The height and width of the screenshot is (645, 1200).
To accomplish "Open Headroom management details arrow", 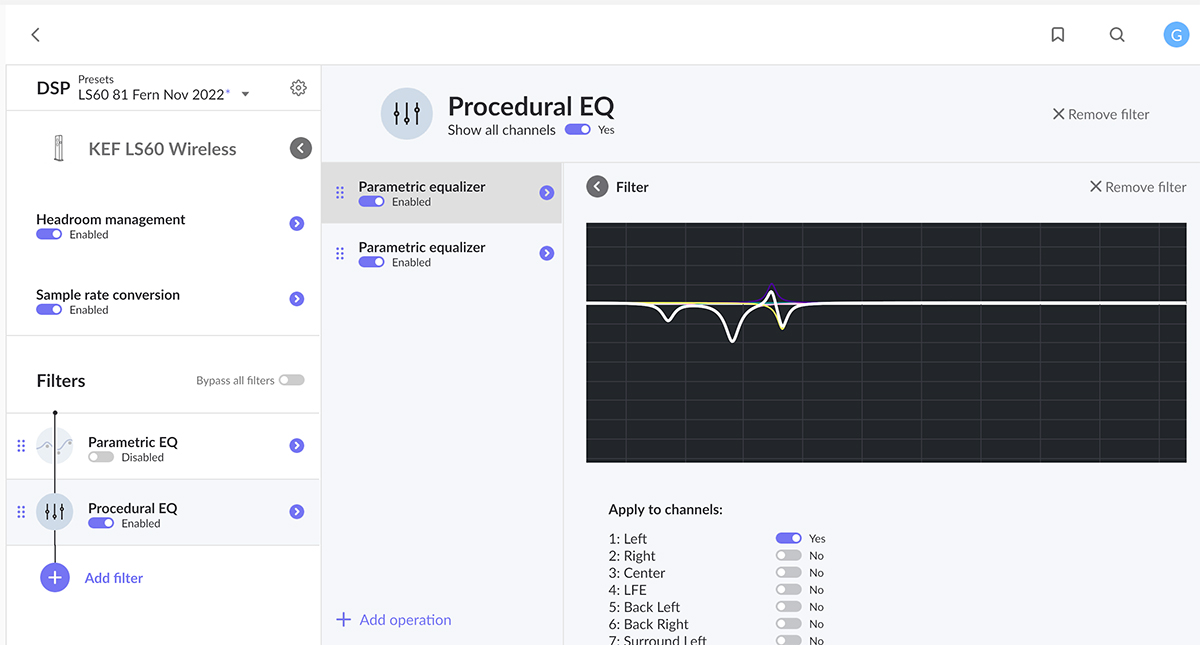I will point(296,224).
